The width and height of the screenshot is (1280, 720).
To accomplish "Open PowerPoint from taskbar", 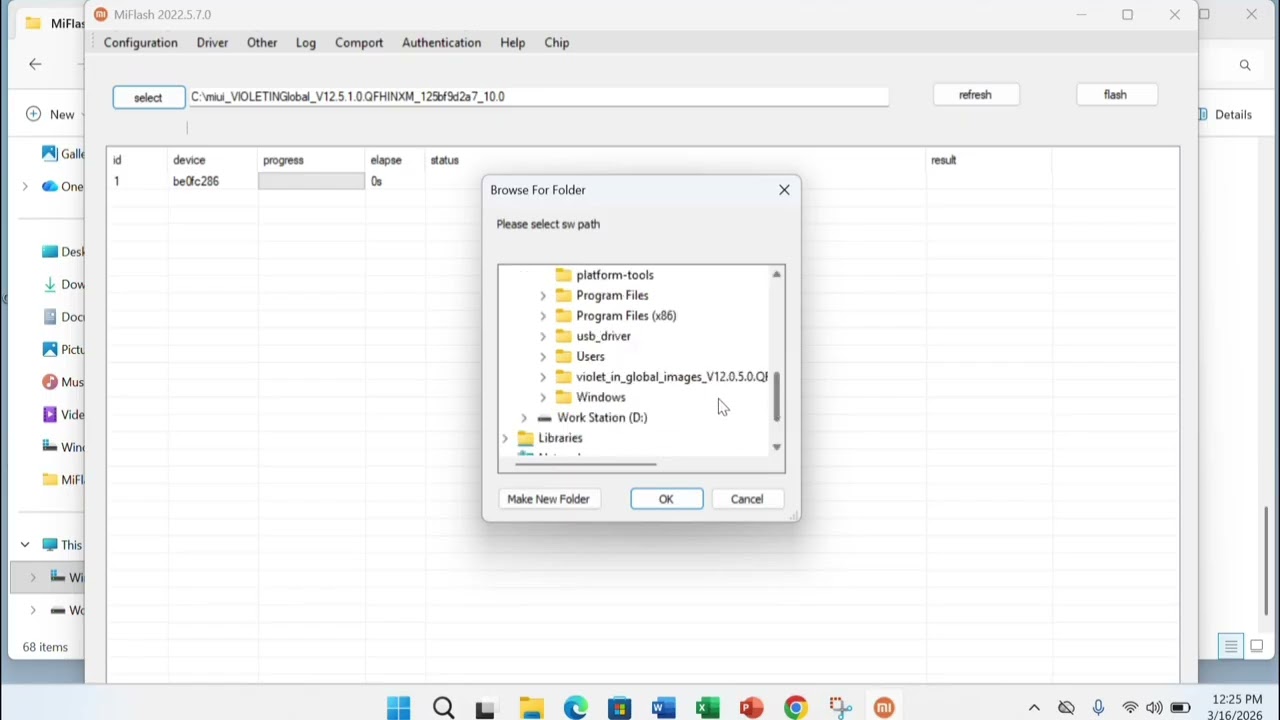I will [x=751, y=708].
